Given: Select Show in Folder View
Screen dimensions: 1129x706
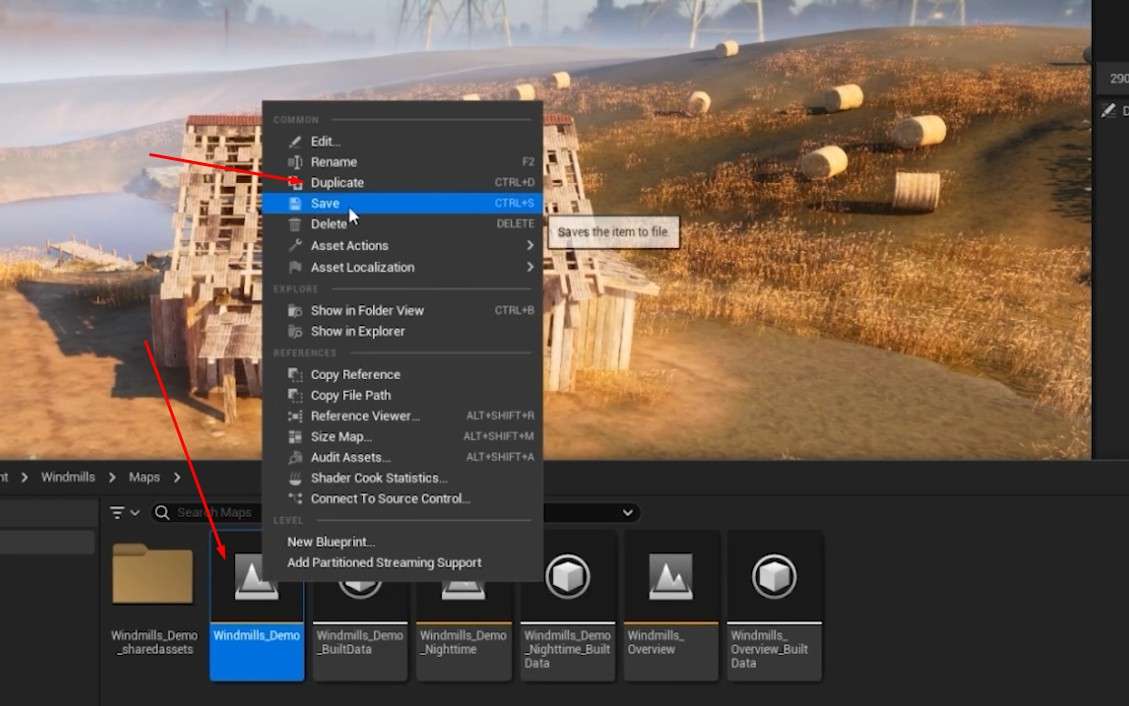Looking at the screenshot, I should 367,311.
